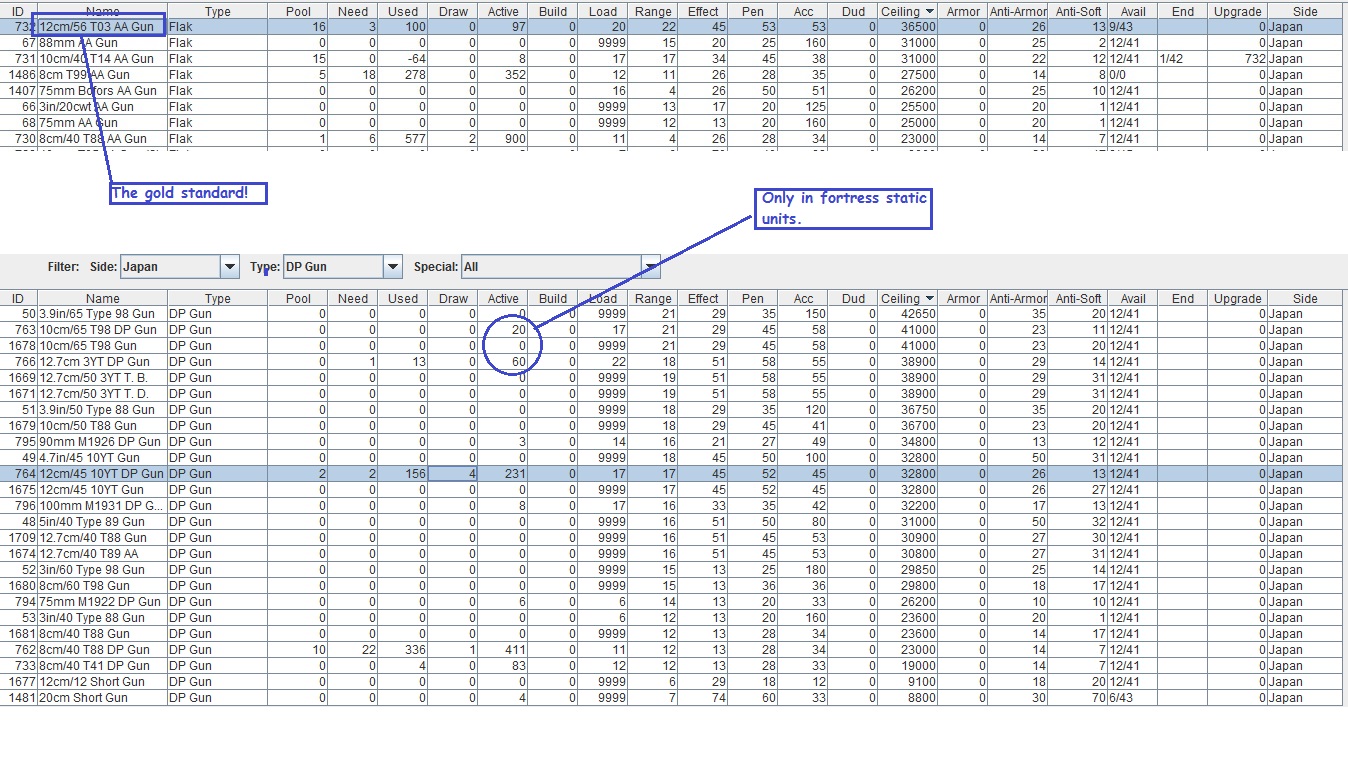Sort the DP Gun table by Active header
Image resolution: width=1348 pixels, height=773 pixels.
point(503,298)
